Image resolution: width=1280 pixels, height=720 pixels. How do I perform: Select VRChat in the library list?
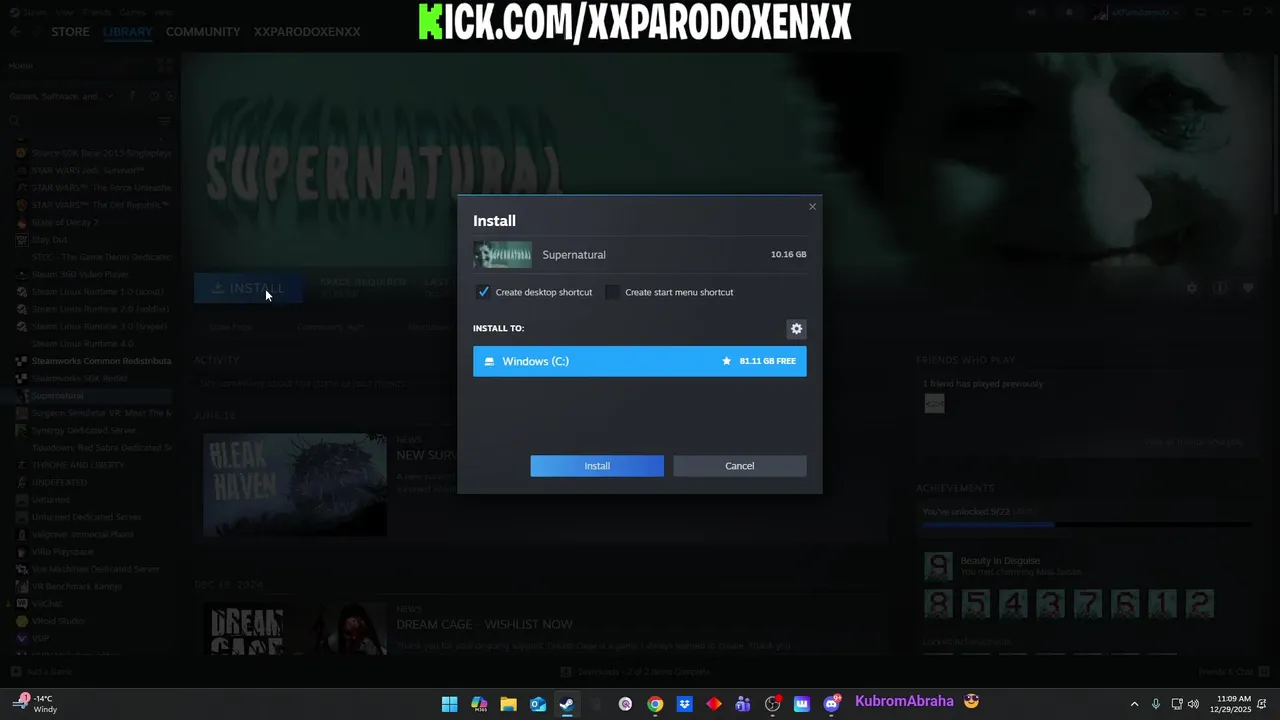(46, 604)
